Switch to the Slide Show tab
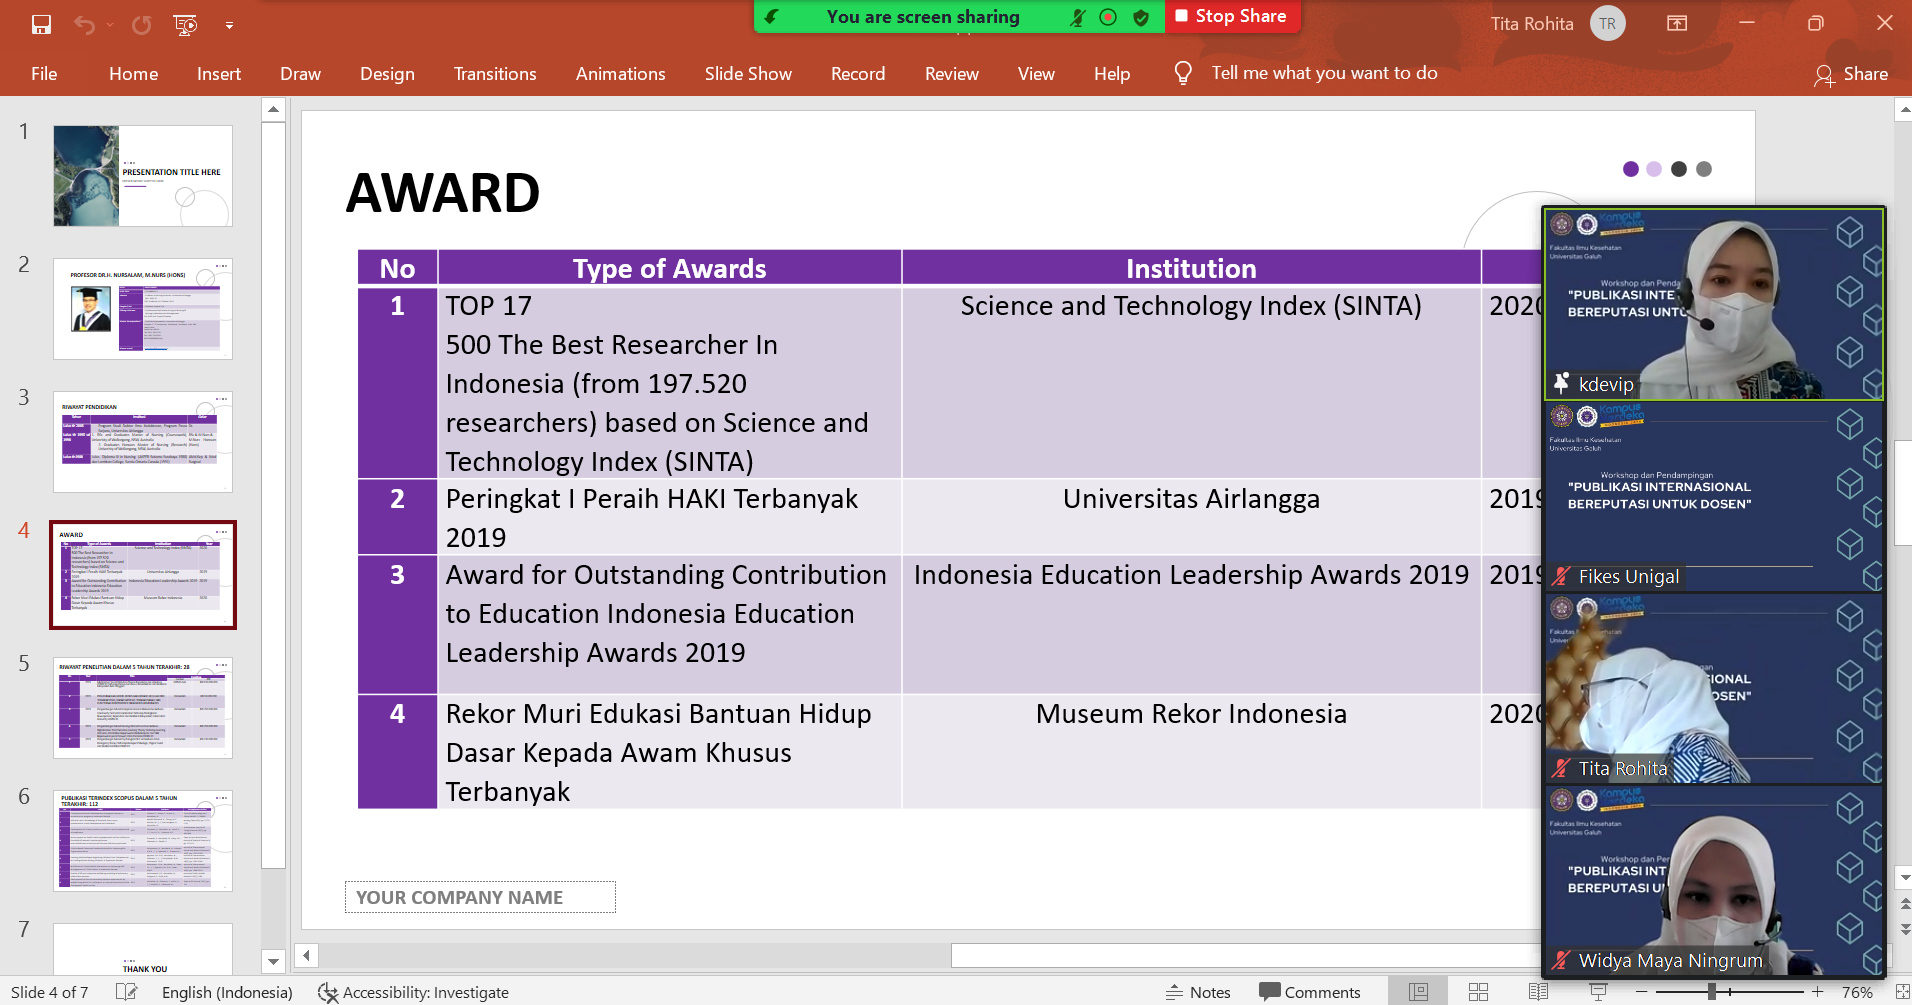Screen dimensions: 1912x1005 [x=747, y=74]
